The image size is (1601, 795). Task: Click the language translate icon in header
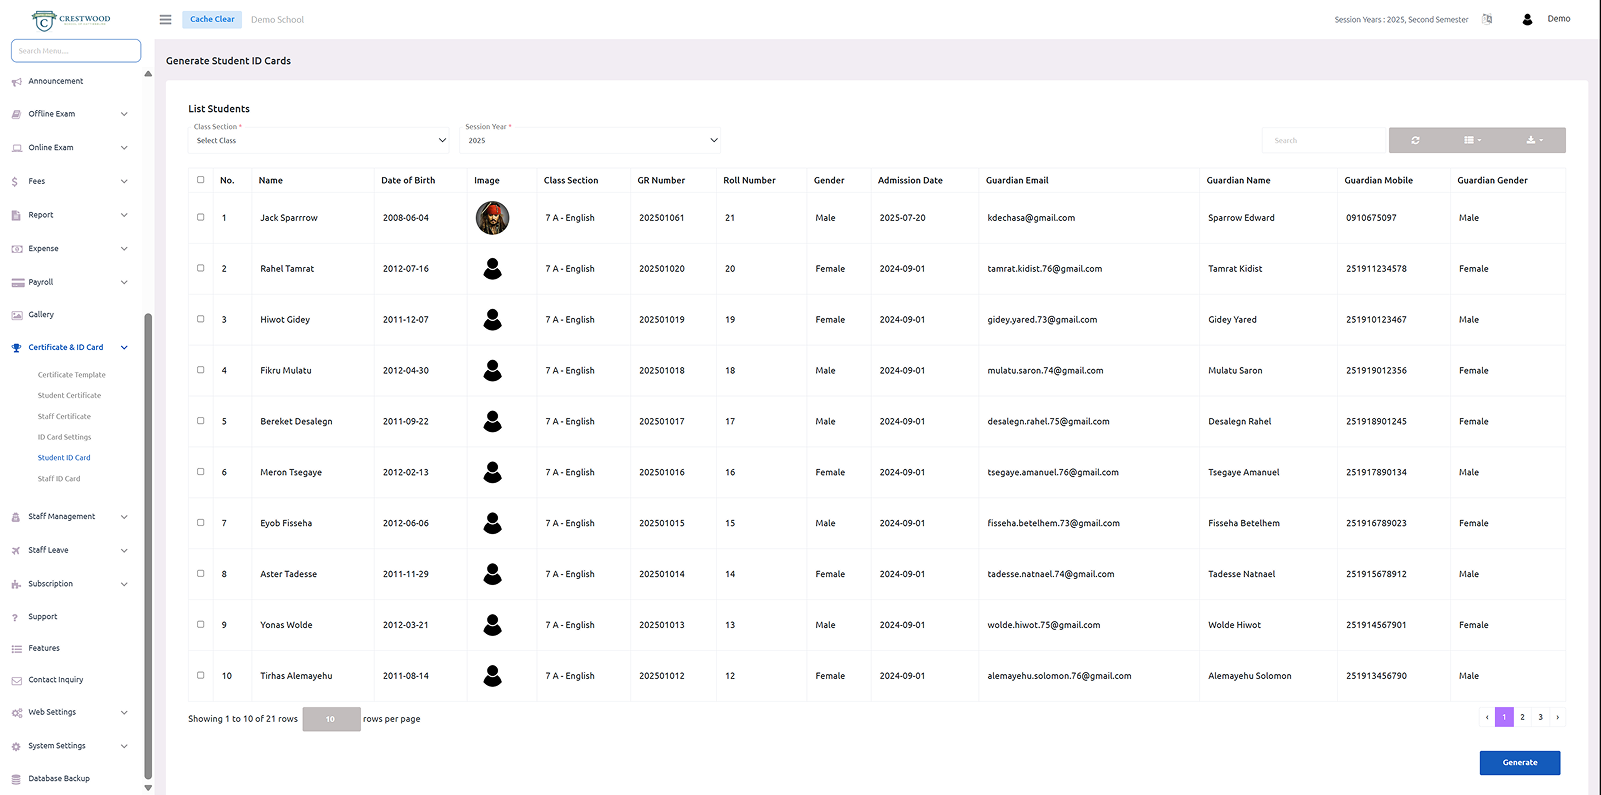tap(1487, 19)
